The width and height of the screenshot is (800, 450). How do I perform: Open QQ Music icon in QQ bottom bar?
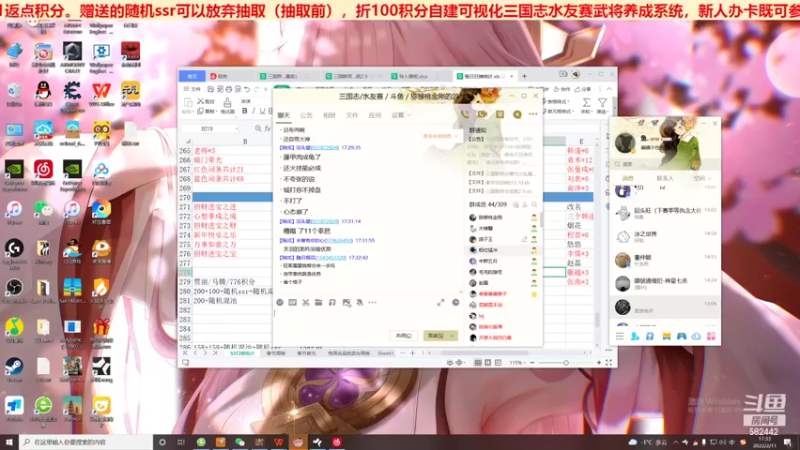coord(649,336)
